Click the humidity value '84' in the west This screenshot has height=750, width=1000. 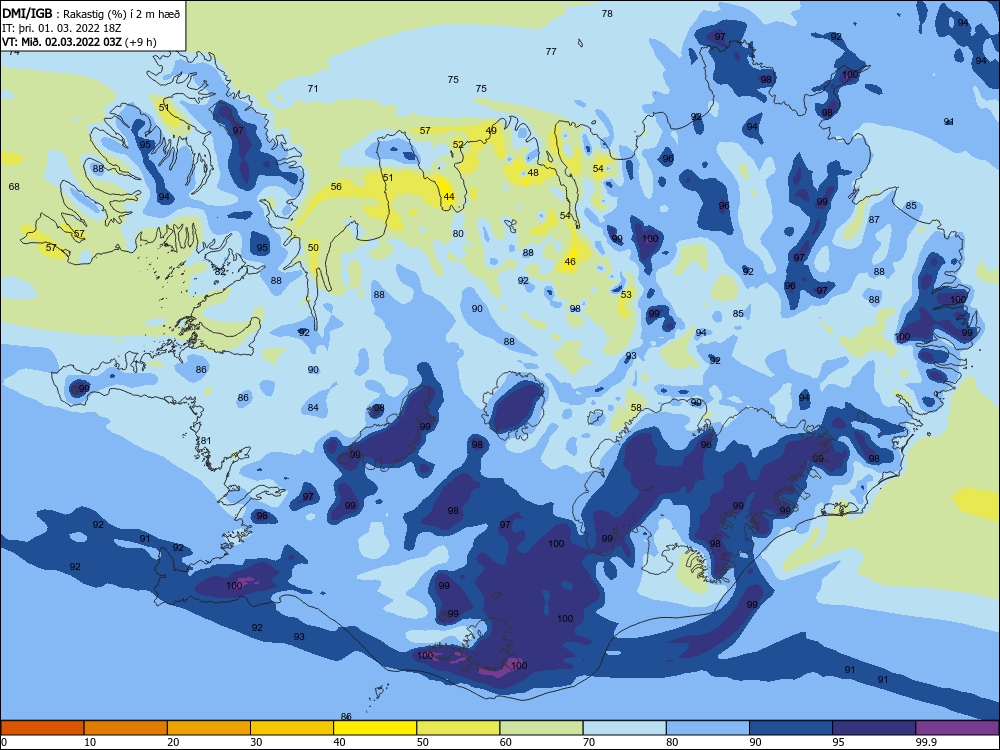312,408
